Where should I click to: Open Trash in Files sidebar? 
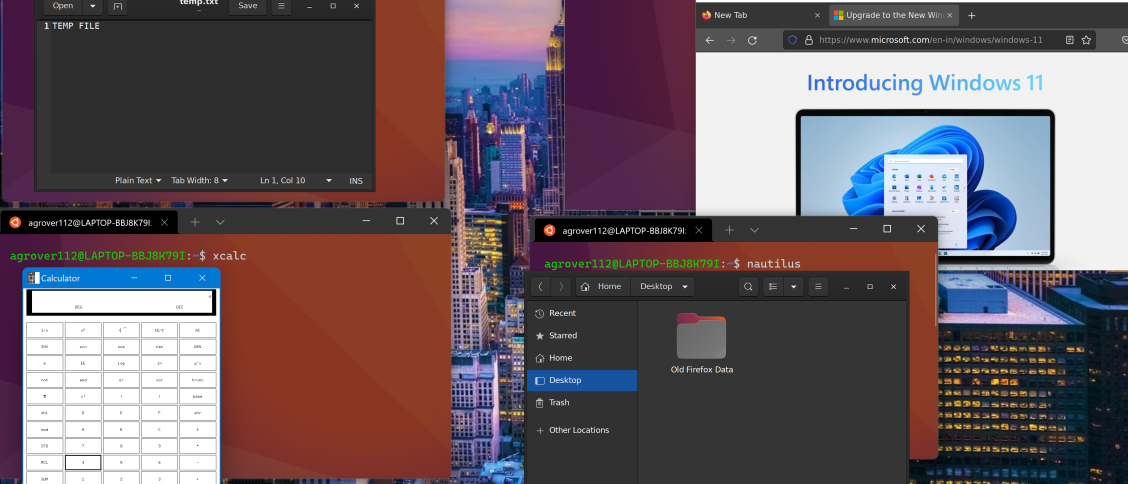pos(582,403)
